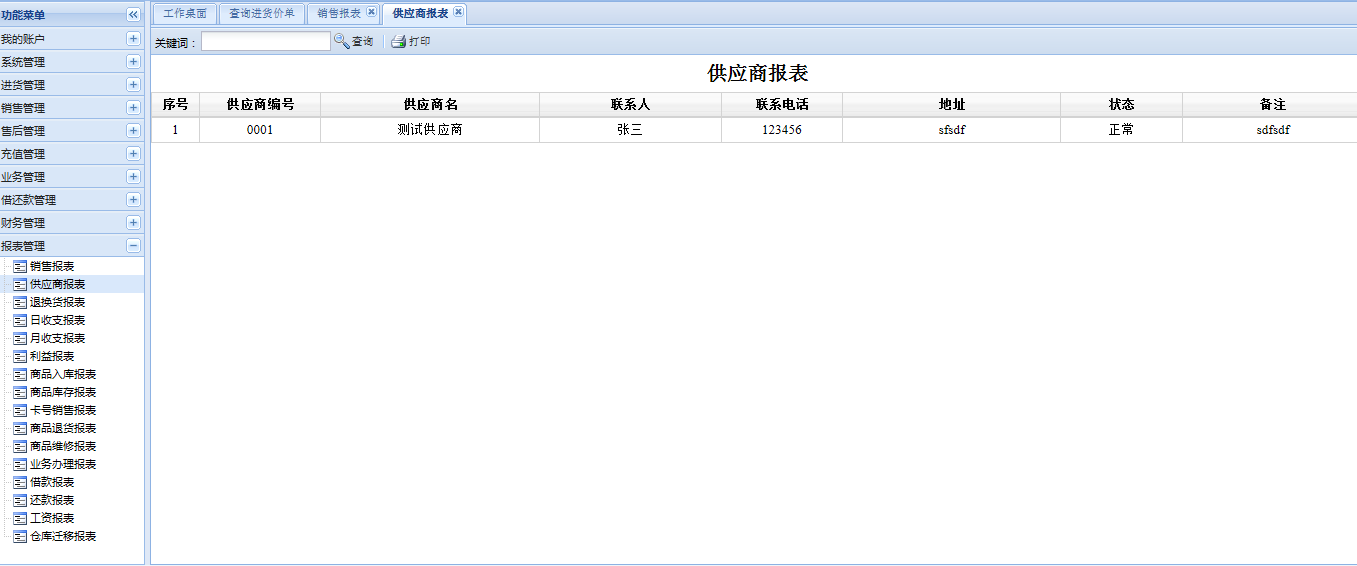The width and height of the screenshot is (1357, 566).
Task: Click icon beside 商品库存报表 tree item
Action: pyautogui.click(x=20, y=393)
